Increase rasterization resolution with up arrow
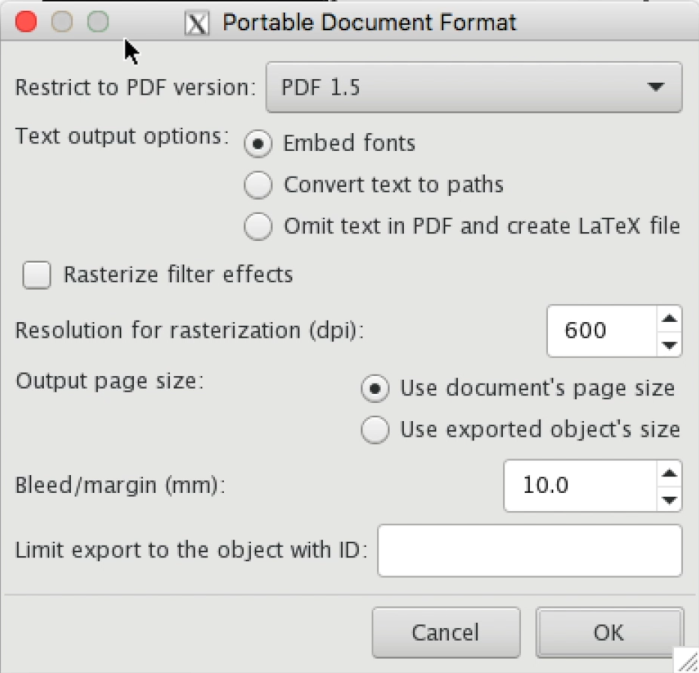 click(x=669, y=319)
